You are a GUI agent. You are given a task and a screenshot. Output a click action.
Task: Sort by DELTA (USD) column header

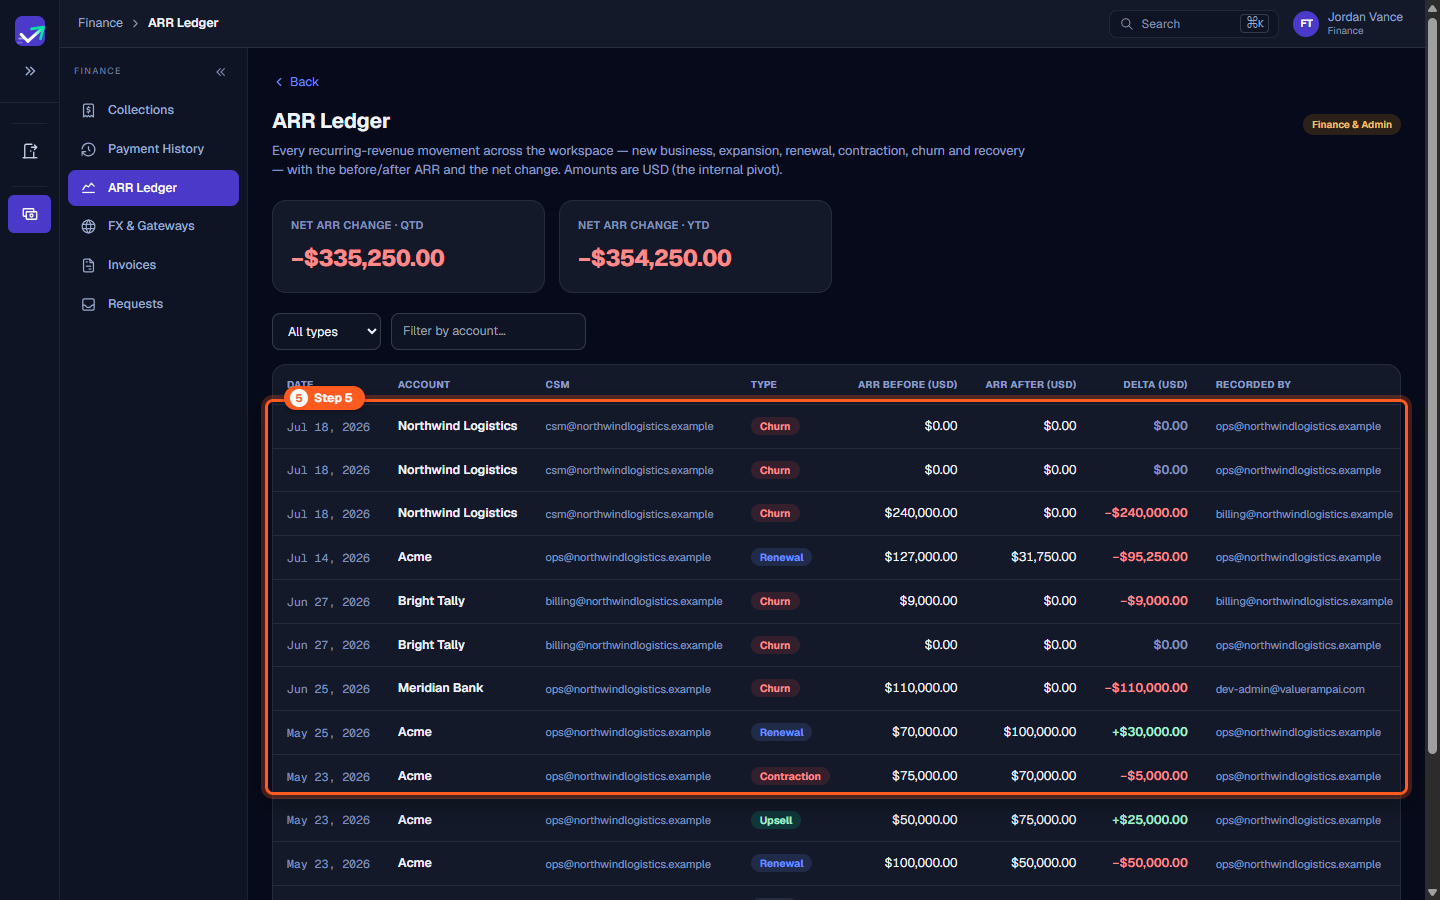tap(1155, 385)
